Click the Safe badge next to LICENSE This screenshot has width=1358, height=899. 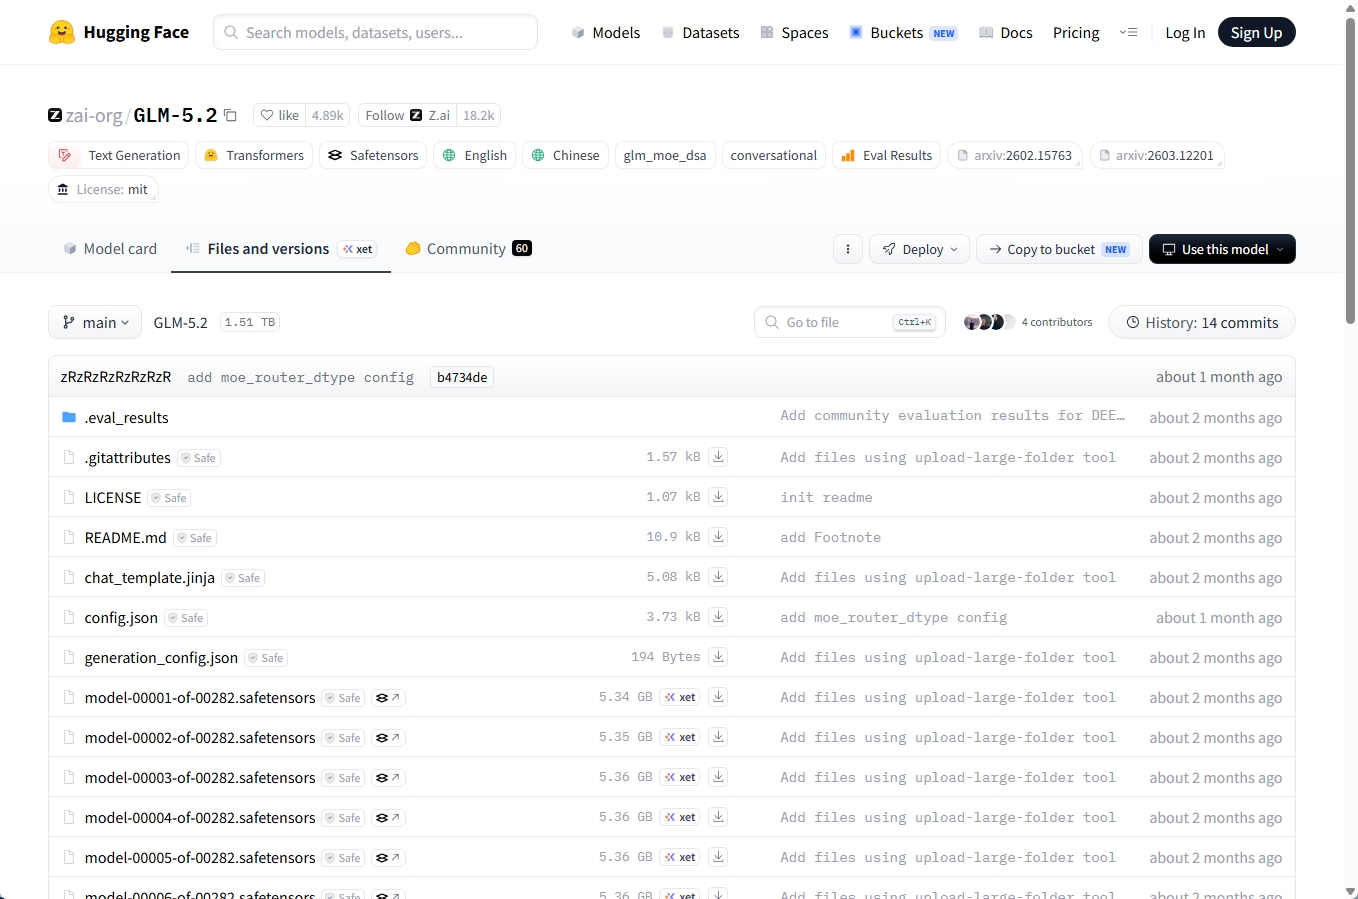point(170,498)
